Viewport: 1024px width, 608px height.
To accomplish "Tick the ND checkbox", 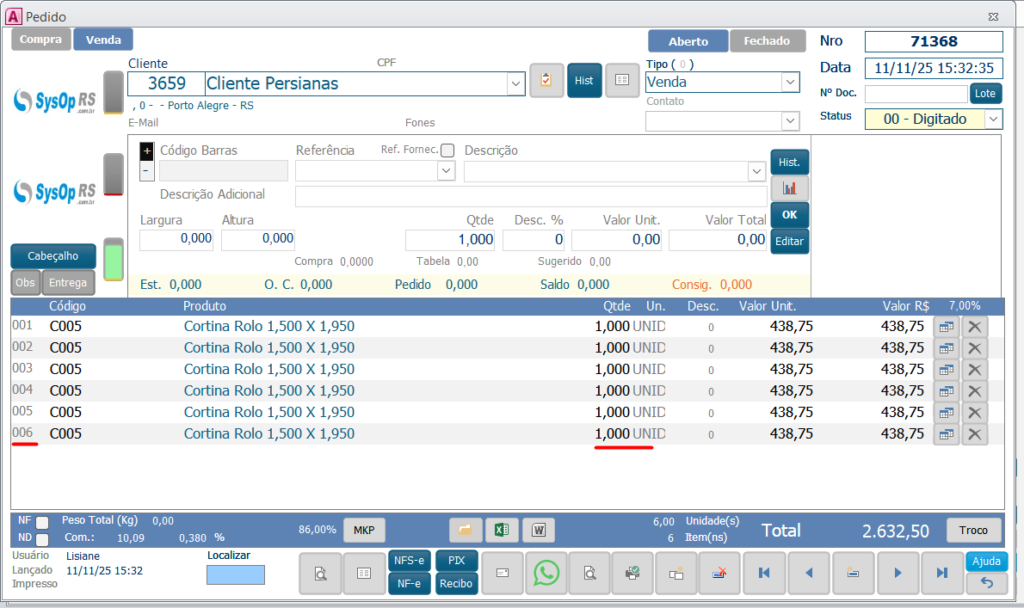I will (42, 539).
